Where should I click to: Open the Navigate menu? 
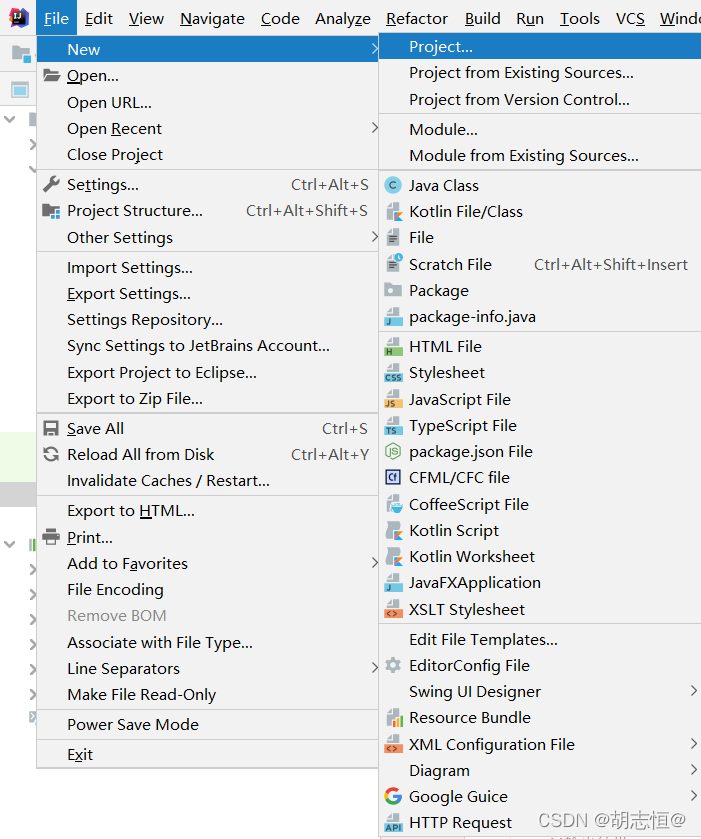pos(212,19)
